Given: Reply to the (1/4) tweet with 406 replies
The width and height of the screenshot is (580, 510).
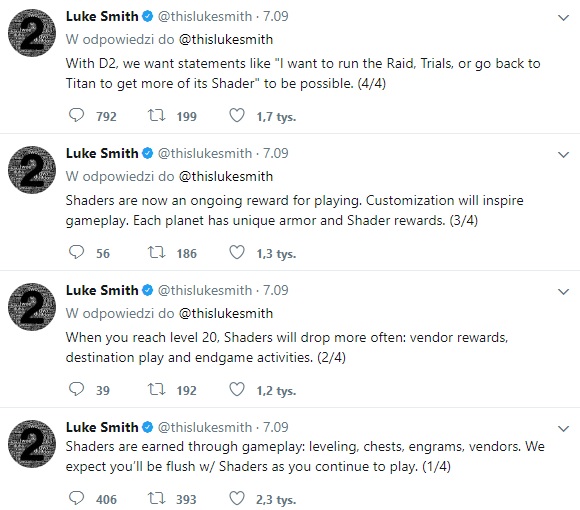Looking at the screenshot, I should click(77, 498).
